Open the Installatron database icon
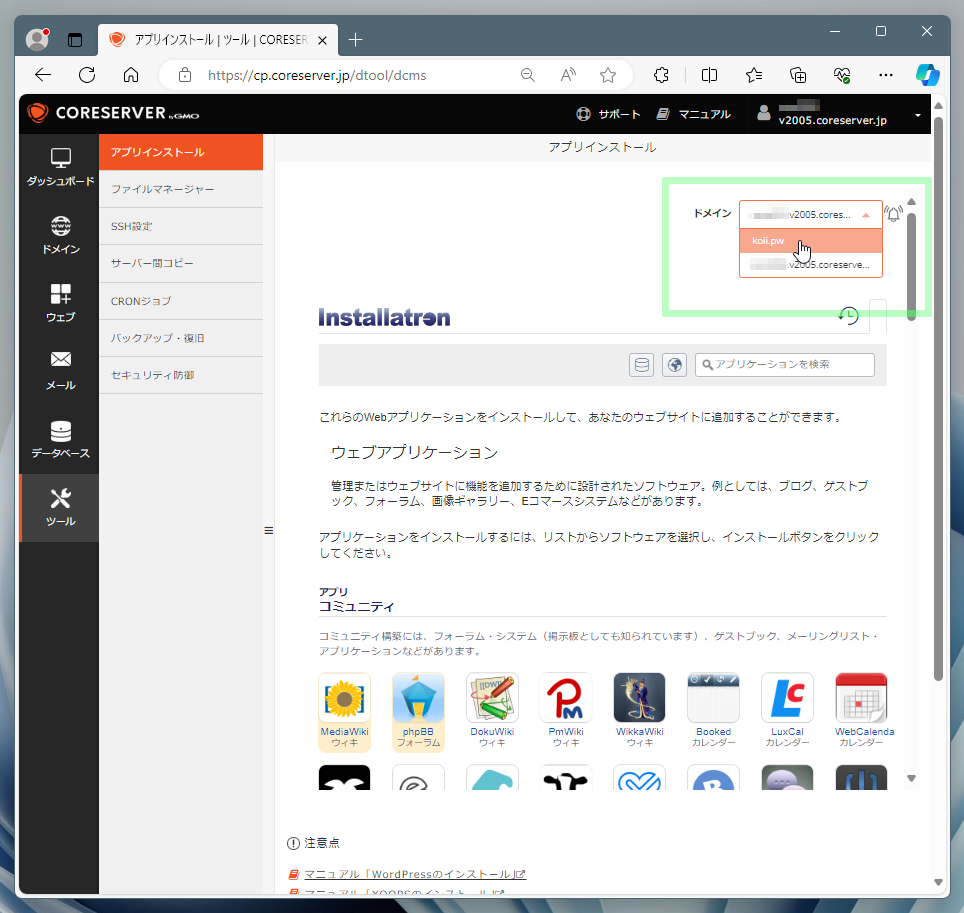Image resolution: width=964 pixels, height=913 pixels. 641,365
